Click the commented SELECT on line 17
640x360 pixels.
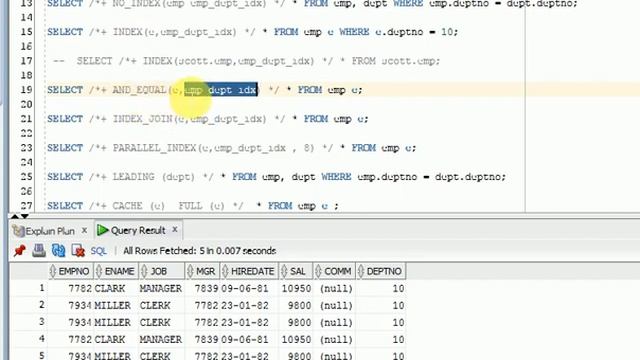point(94,61)
